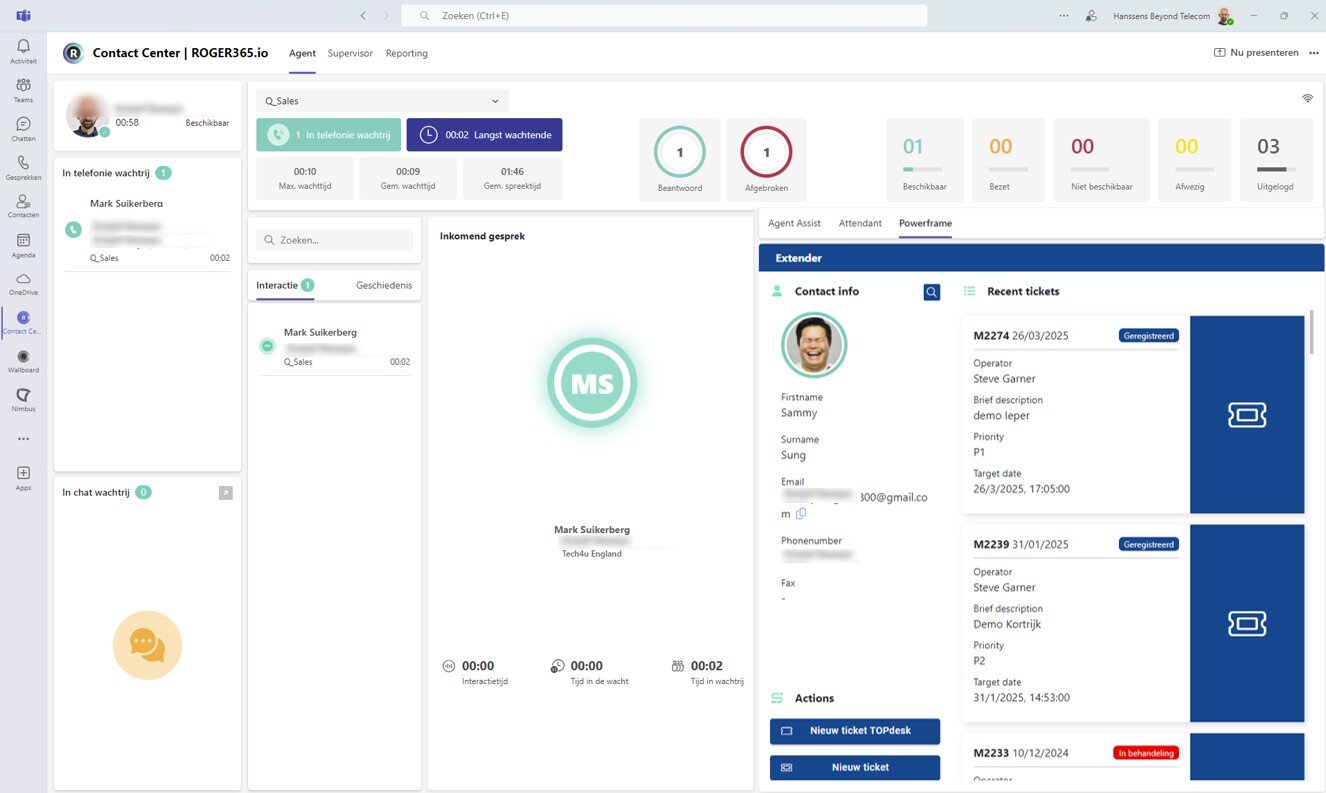The image size is (1326, 793).
Task: Click the Beantwoord counter circle
Action: (x=680, y=153)
